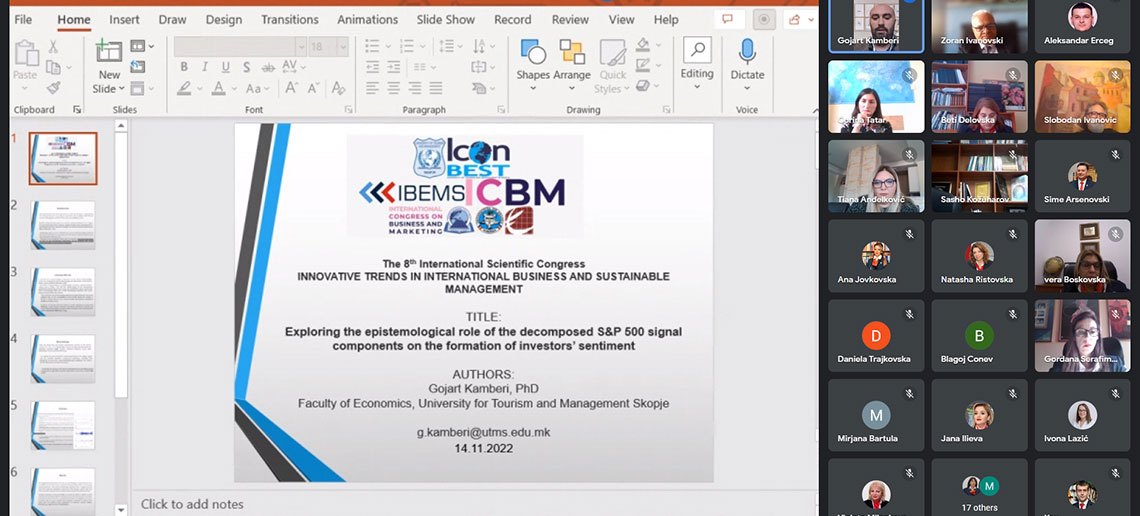Open the font name combo box
This screenshot has width=1140, height=516.
point(240,47)
